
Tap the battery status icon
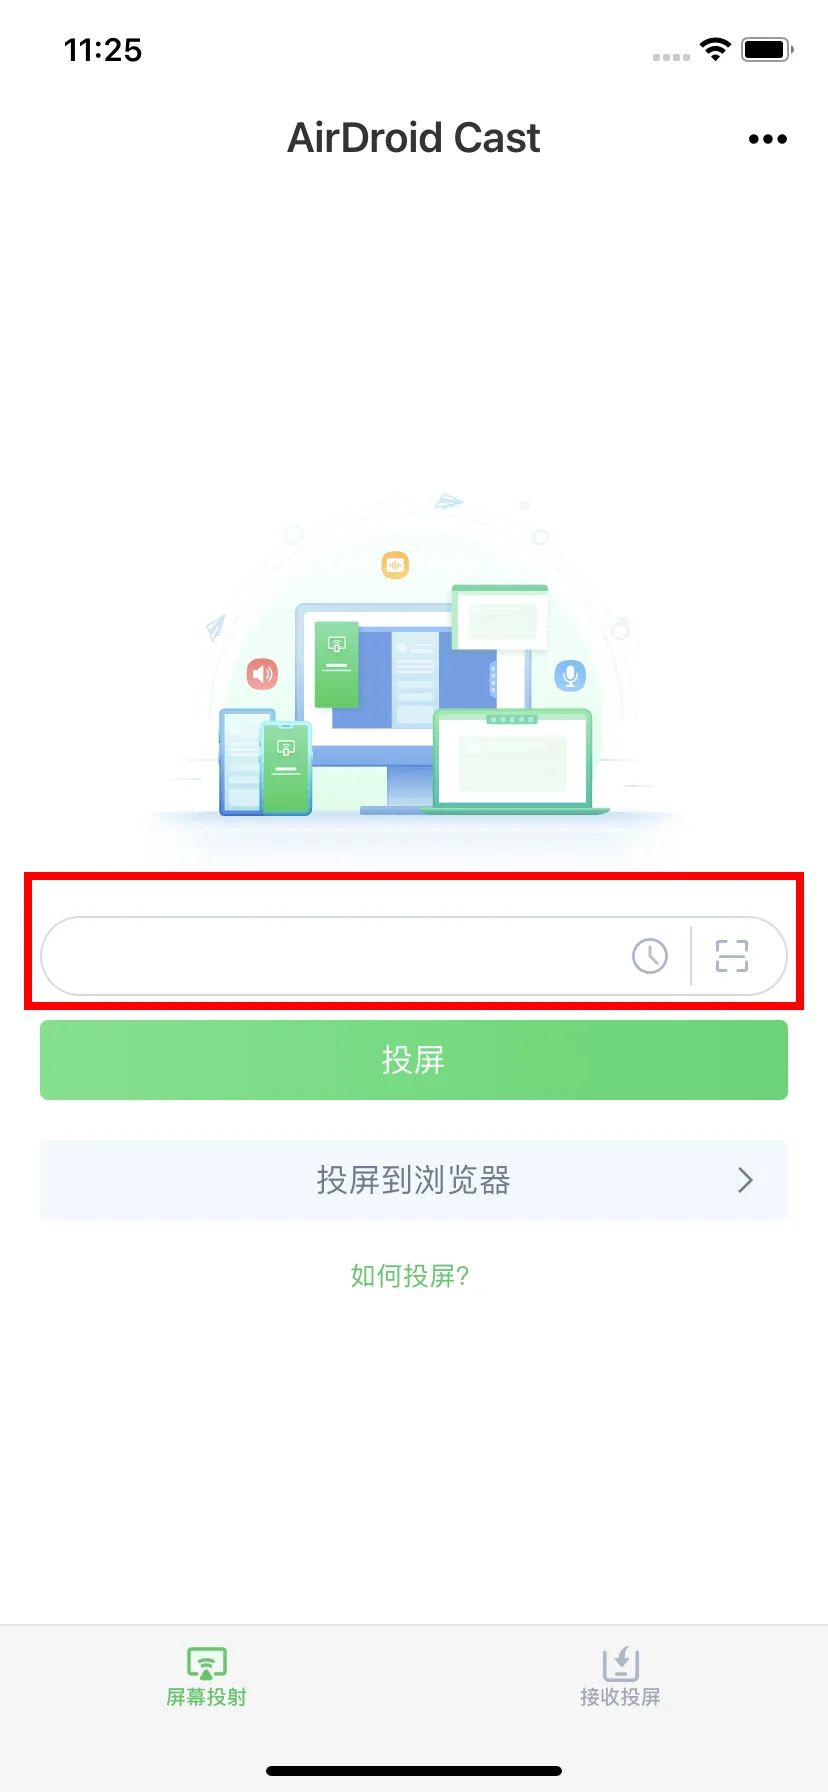[x=767, y=49]
